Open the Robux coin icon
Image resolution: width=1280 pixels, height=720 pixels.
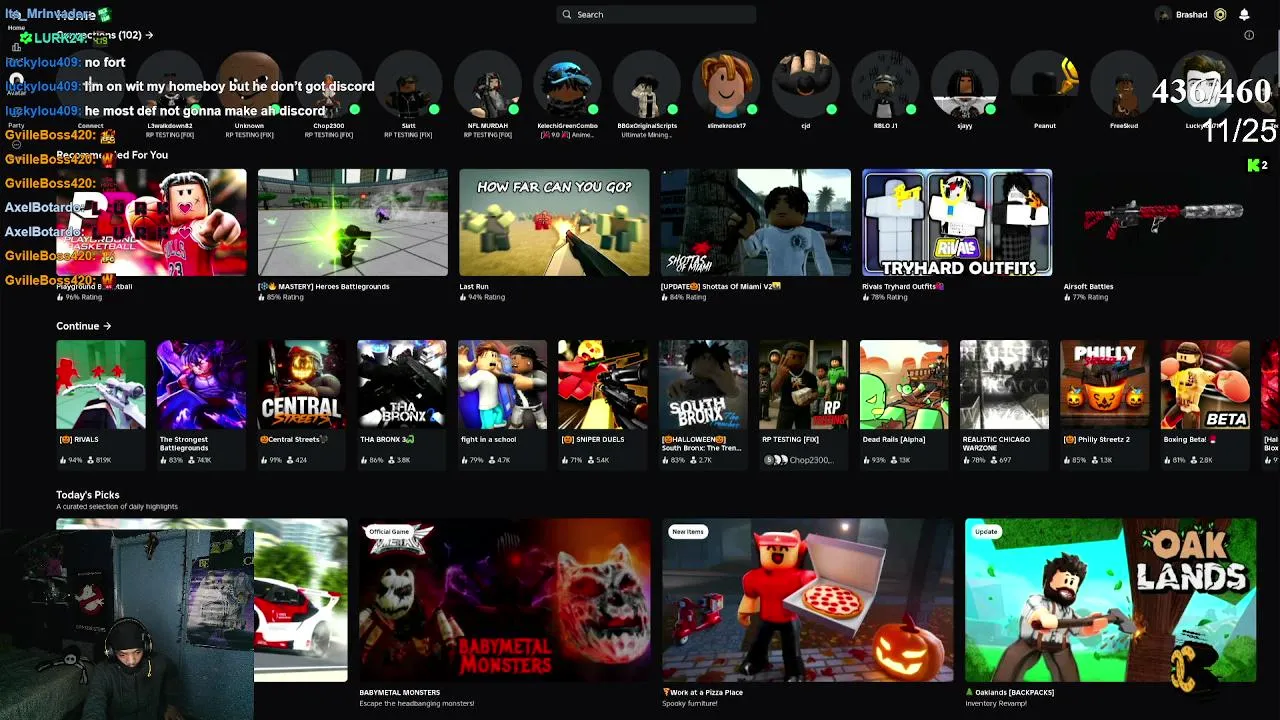pos(1220,15)
